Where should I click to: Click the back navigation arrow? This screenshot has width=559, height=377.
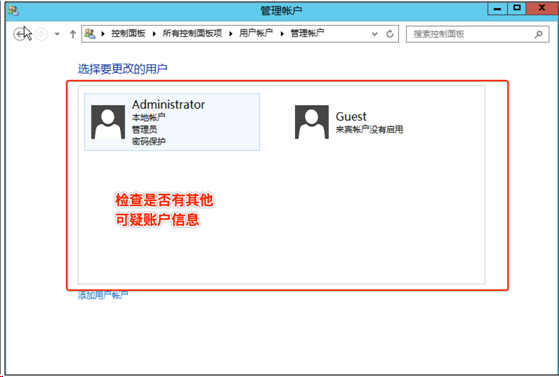click(x=19, y=34)
